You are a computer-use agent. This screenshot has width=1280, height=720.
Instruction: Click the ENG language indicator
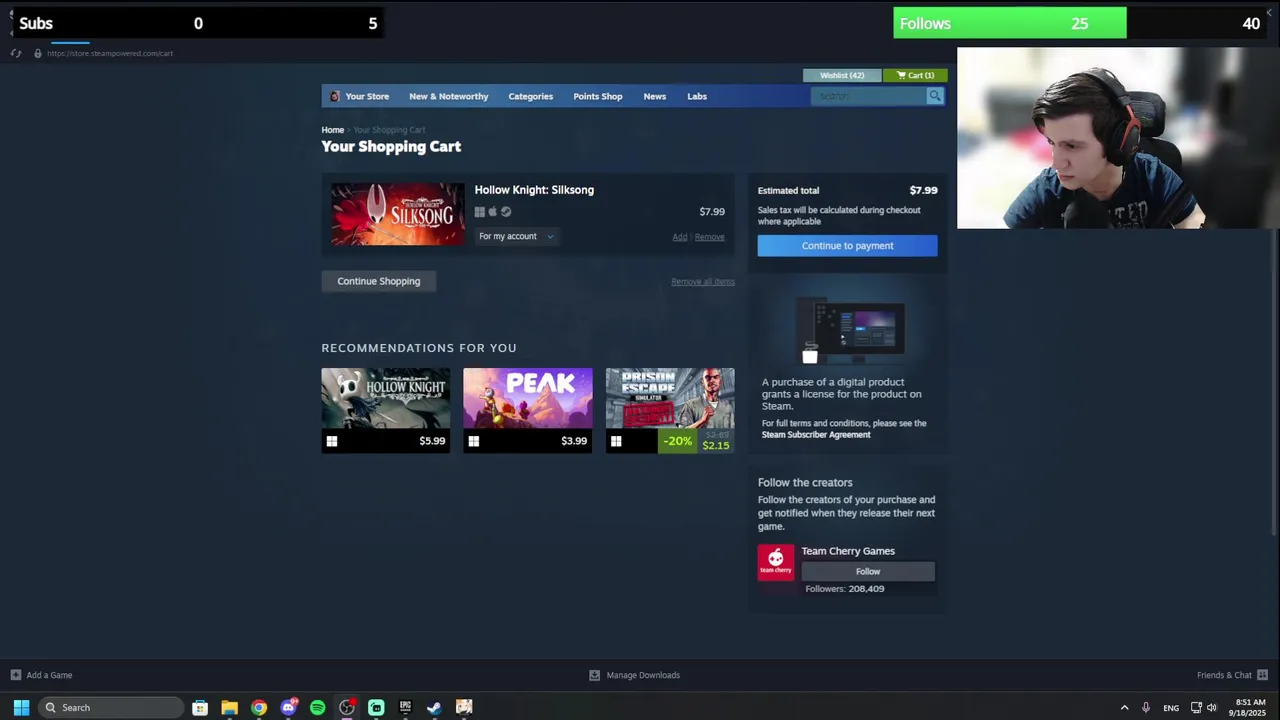(x=1171, y=708)
